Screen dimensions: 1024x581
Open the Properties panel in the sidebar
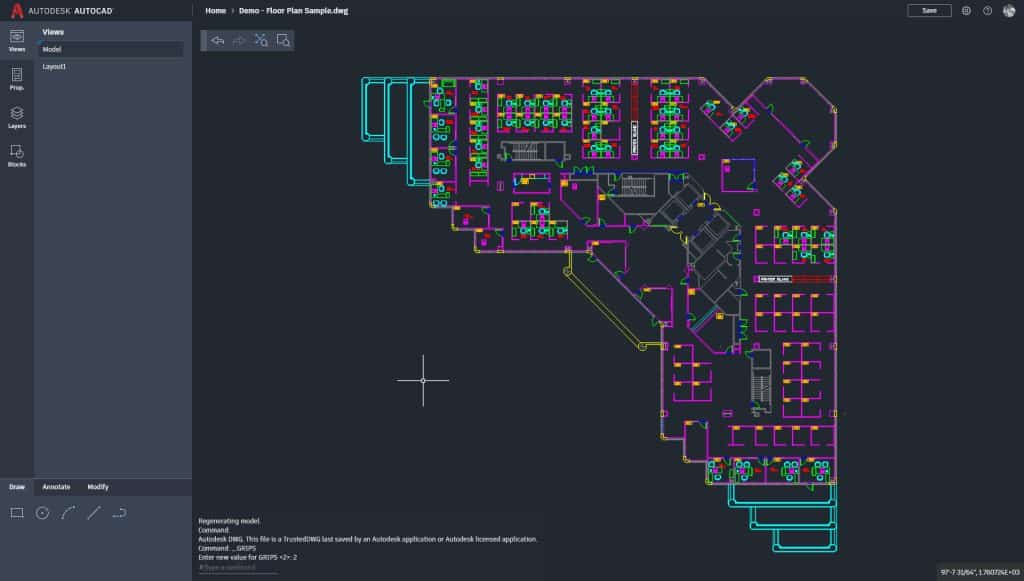click(15, 82)
